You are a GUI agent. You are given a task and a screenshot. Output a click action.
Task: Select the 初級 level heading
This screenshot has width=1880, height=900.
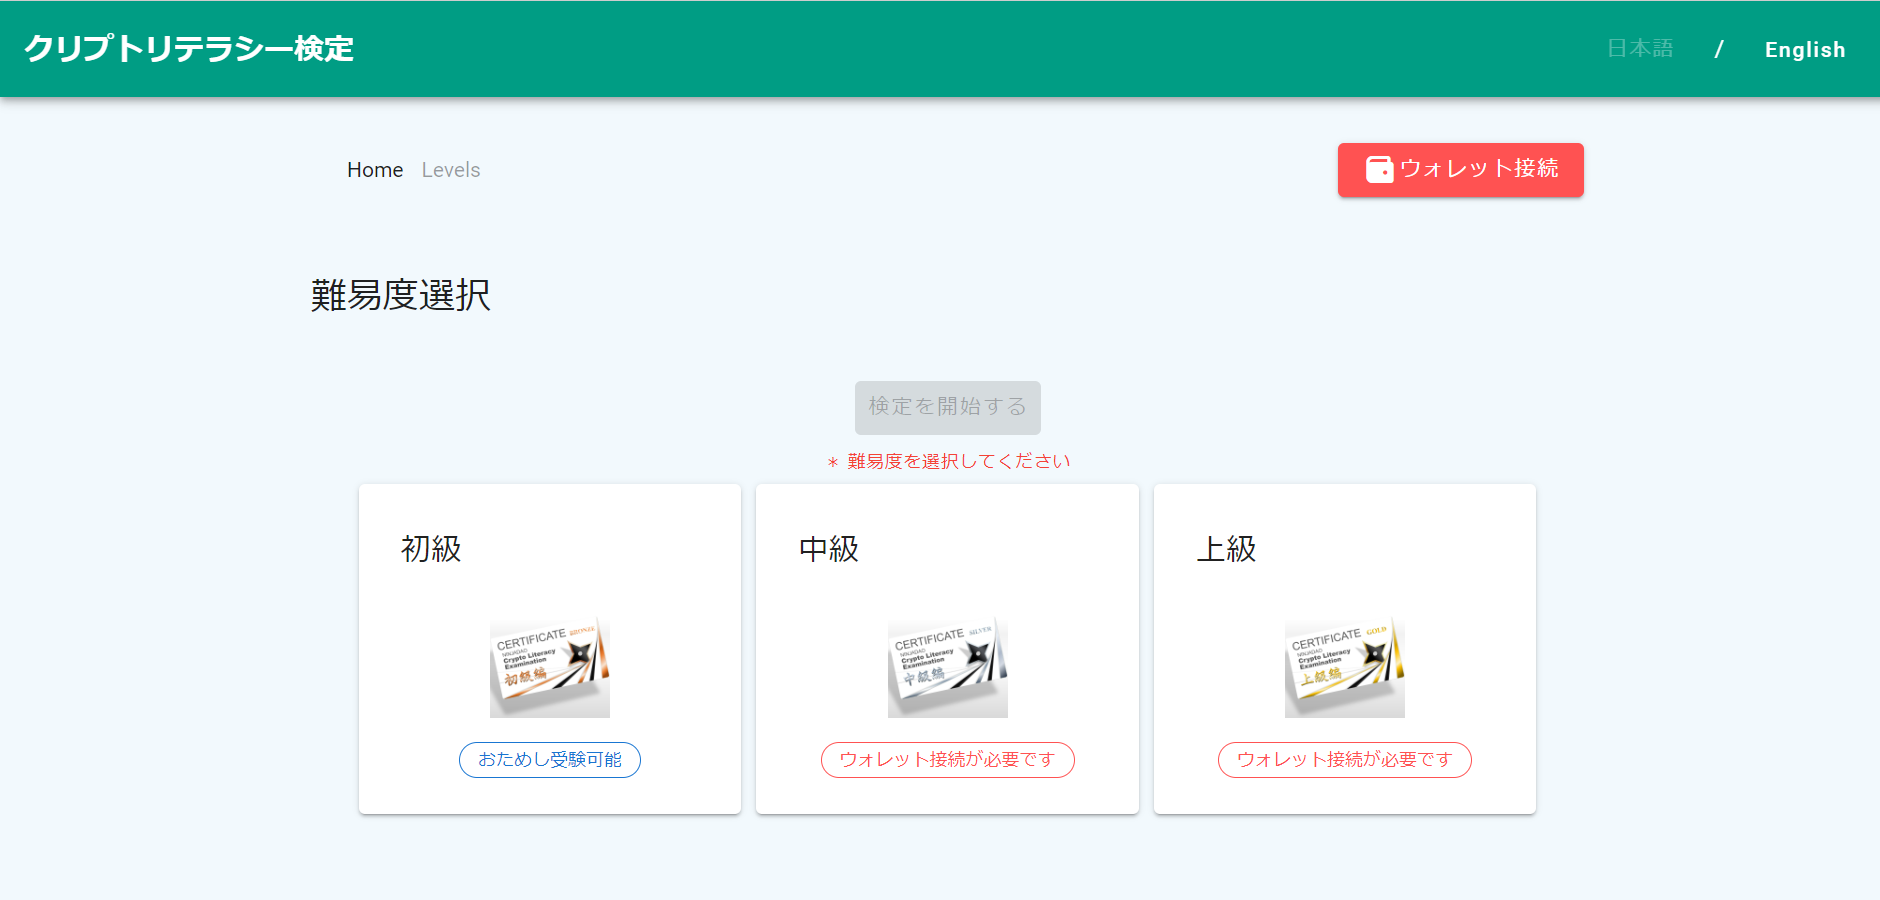pyautogui.click(x=431, y=549)
